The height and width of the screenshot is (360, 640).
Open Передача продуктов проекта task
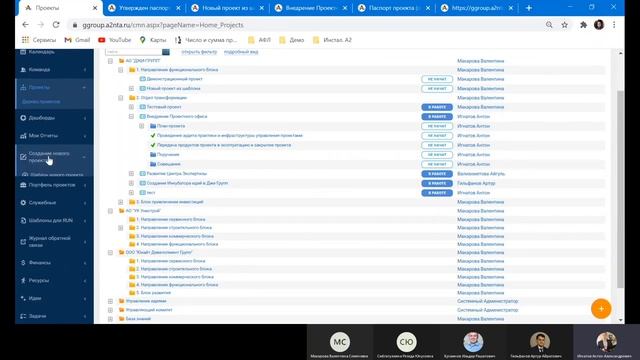[x=224, y=145]
